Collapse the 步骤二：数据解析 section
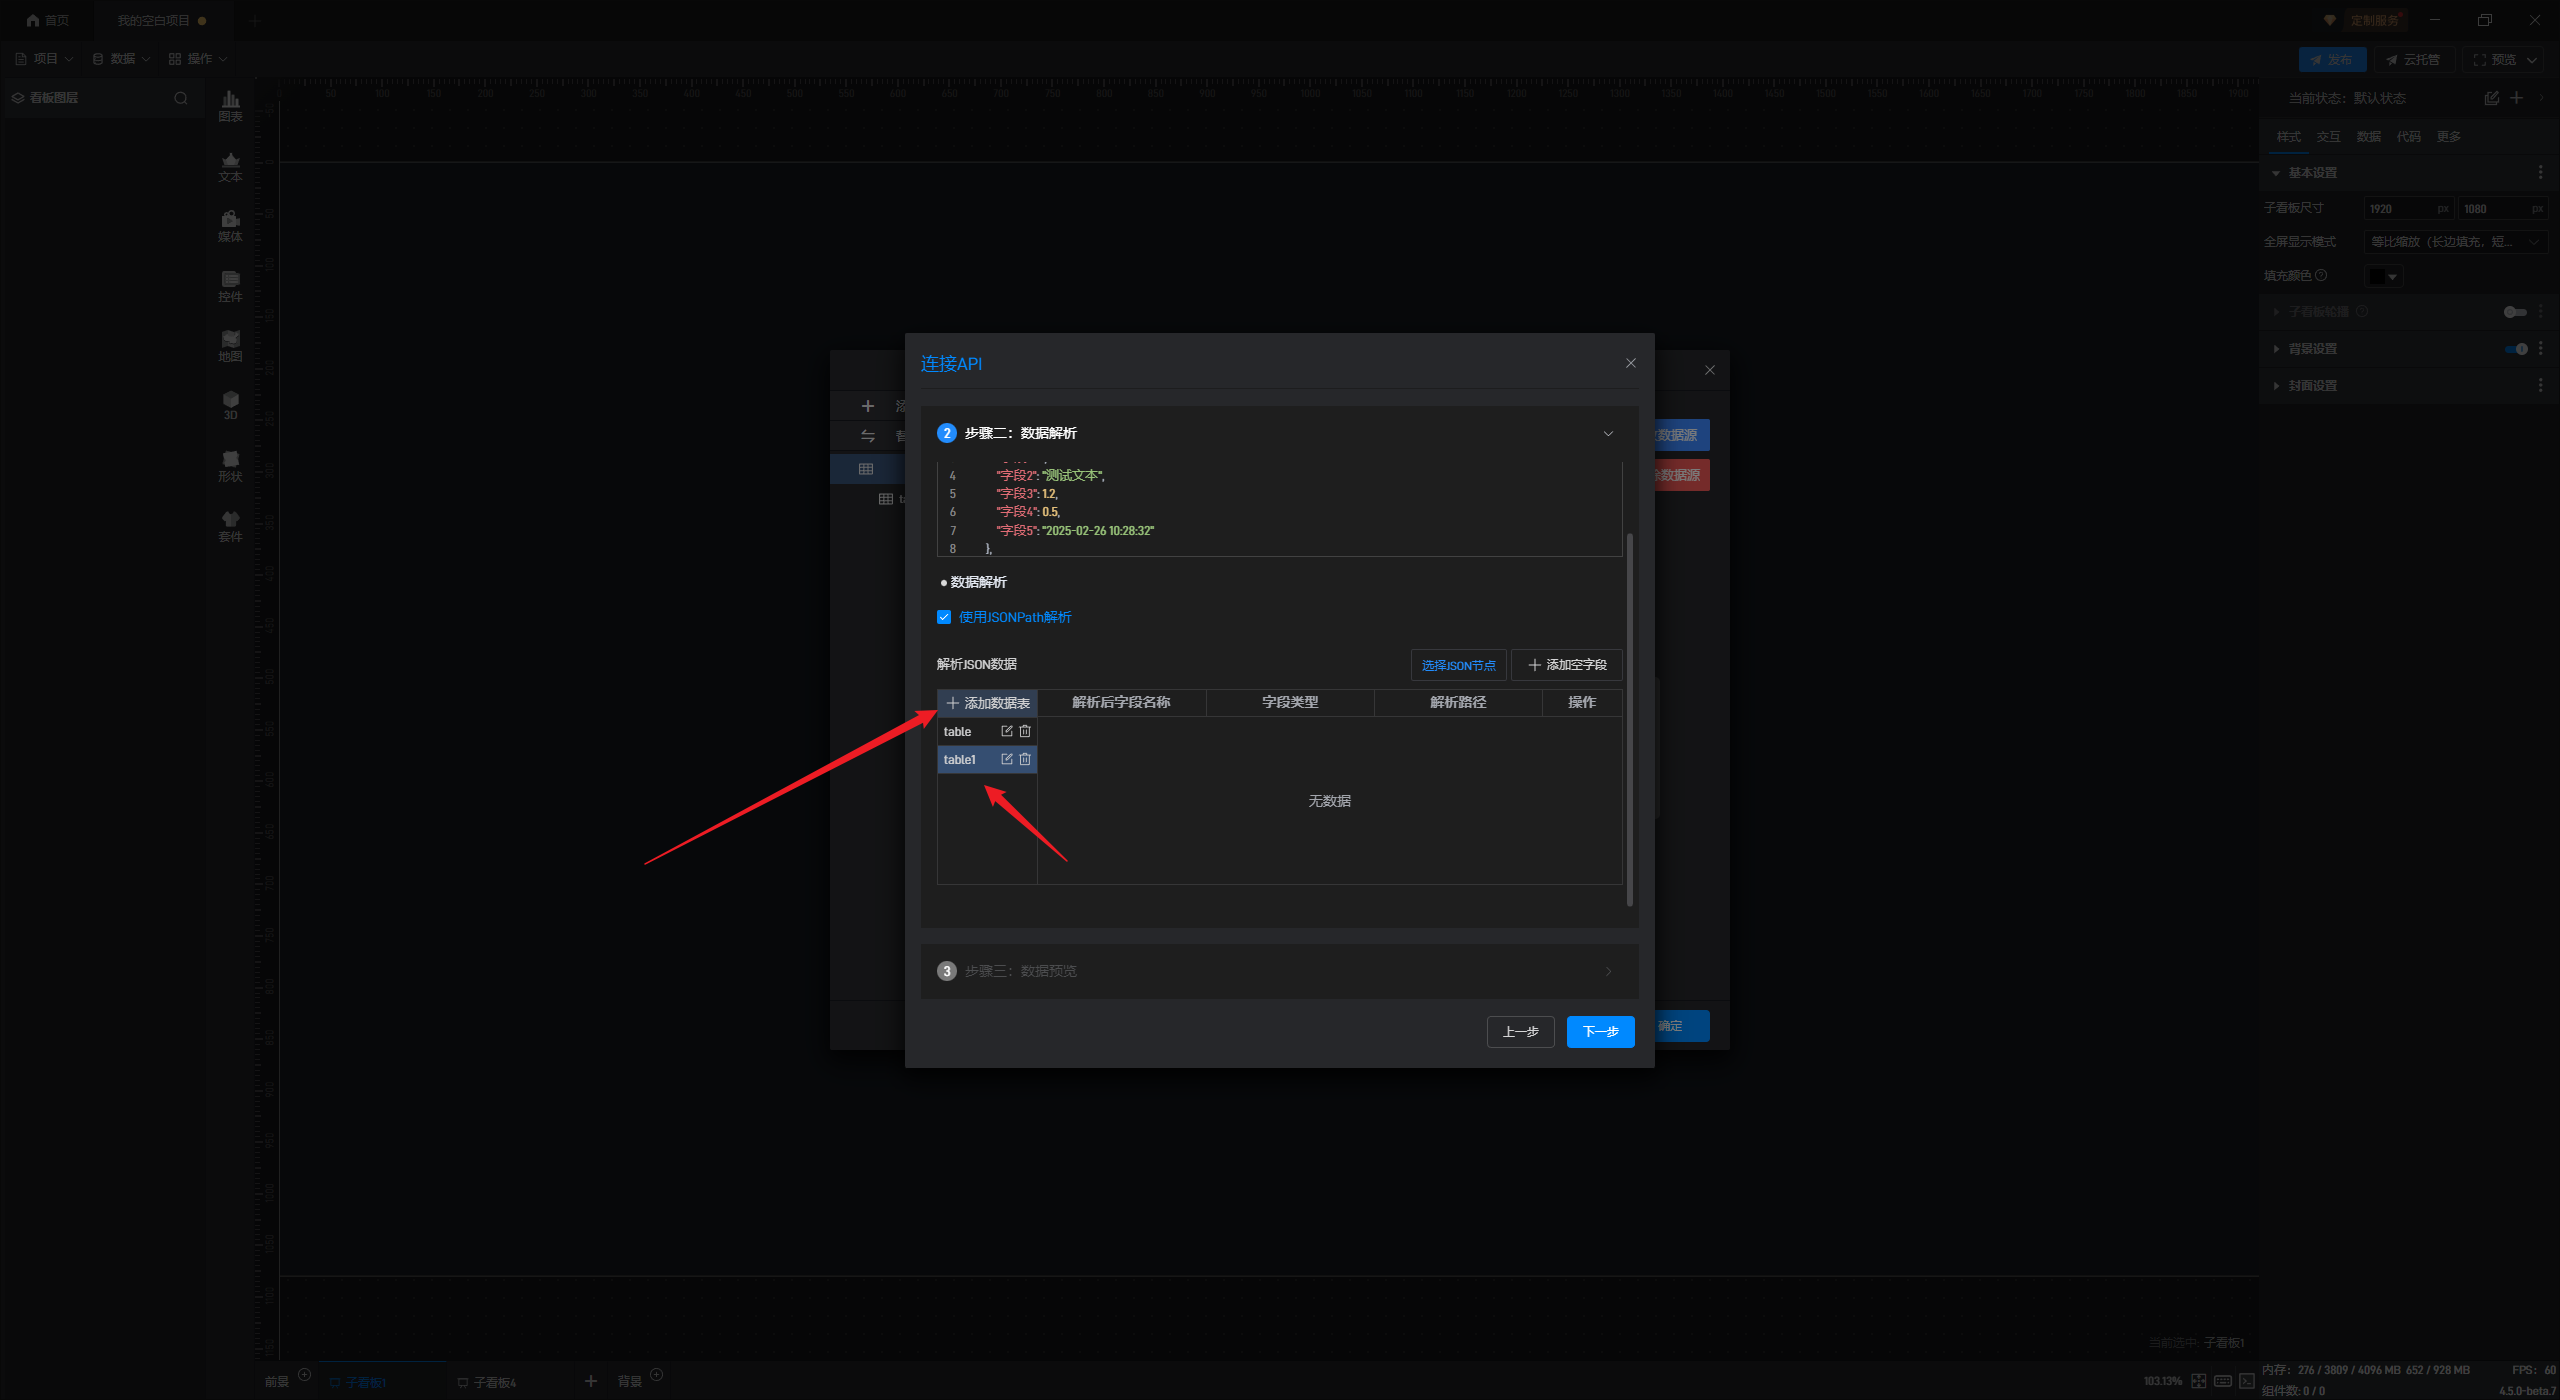Screen dimensions: 2560x1400 tap(1608, 433)
